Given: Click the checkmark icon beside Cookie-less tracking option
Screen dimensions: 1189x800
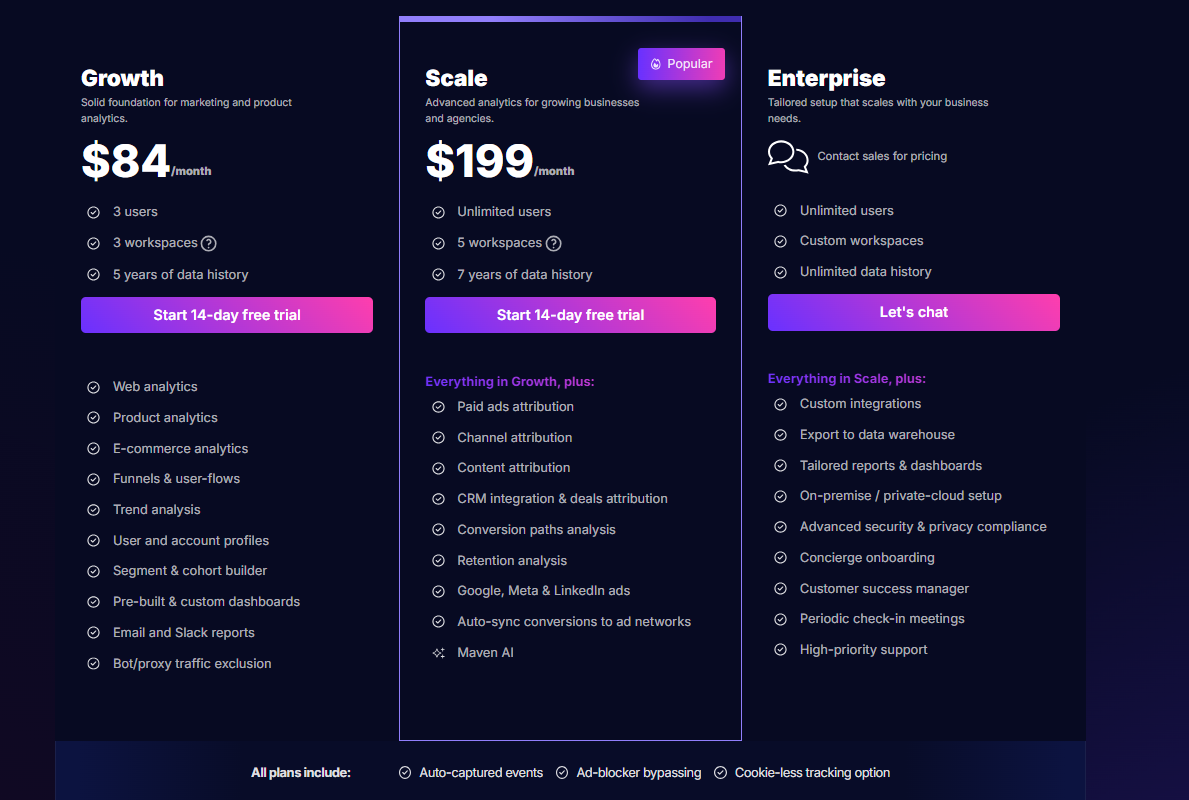Looking at the screenshot, I should pos(720,772).
